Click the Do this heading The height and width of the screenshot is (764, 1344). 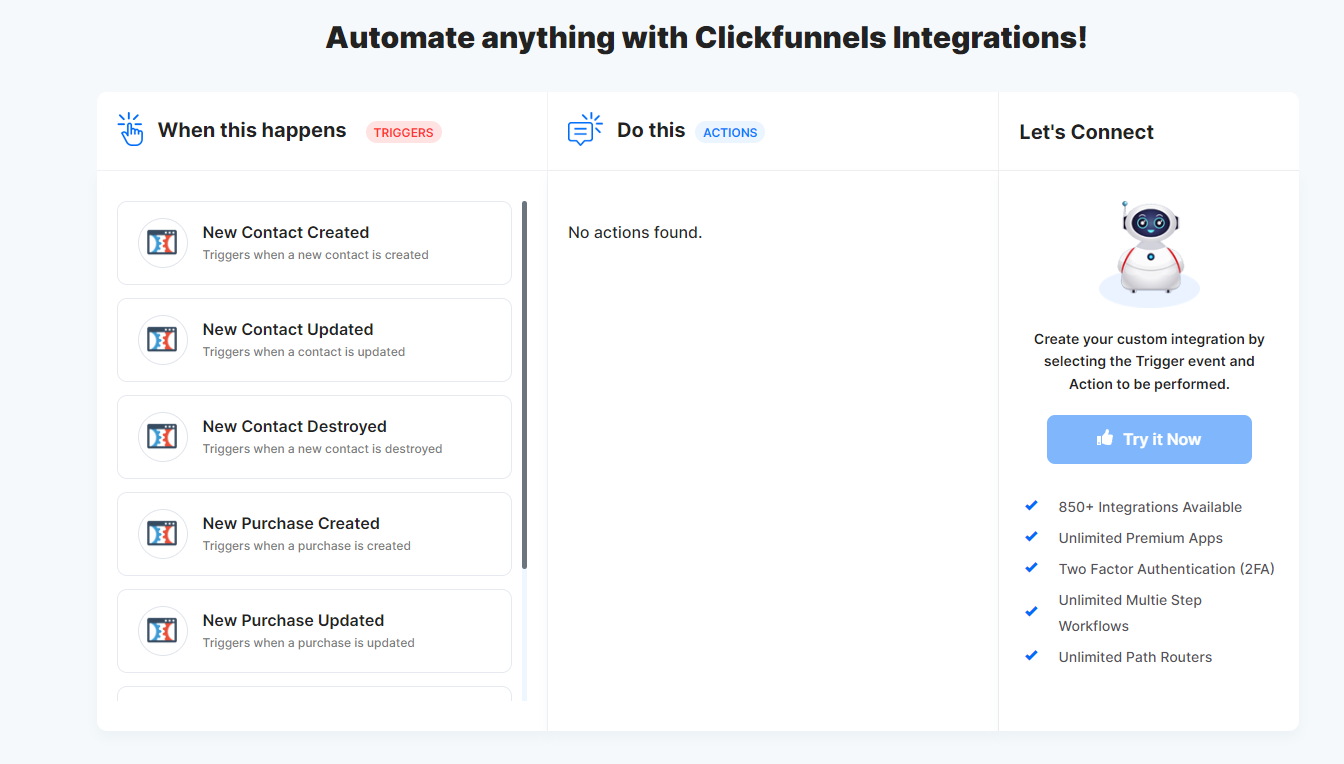coord(651,130)
